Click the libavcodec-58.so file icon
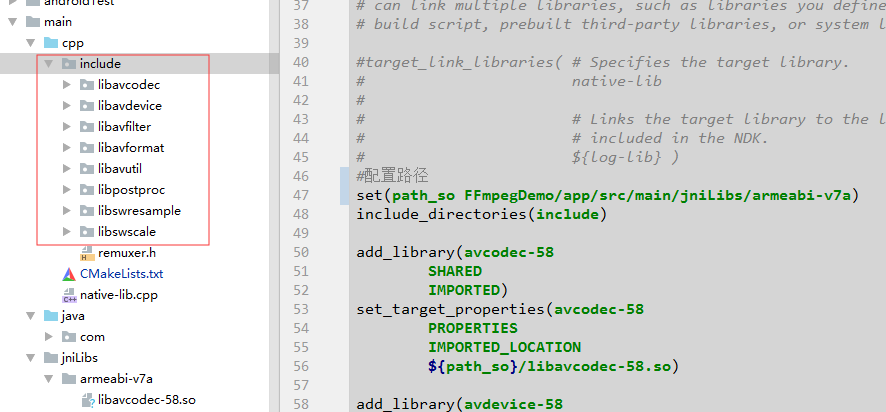 [87, 400]
